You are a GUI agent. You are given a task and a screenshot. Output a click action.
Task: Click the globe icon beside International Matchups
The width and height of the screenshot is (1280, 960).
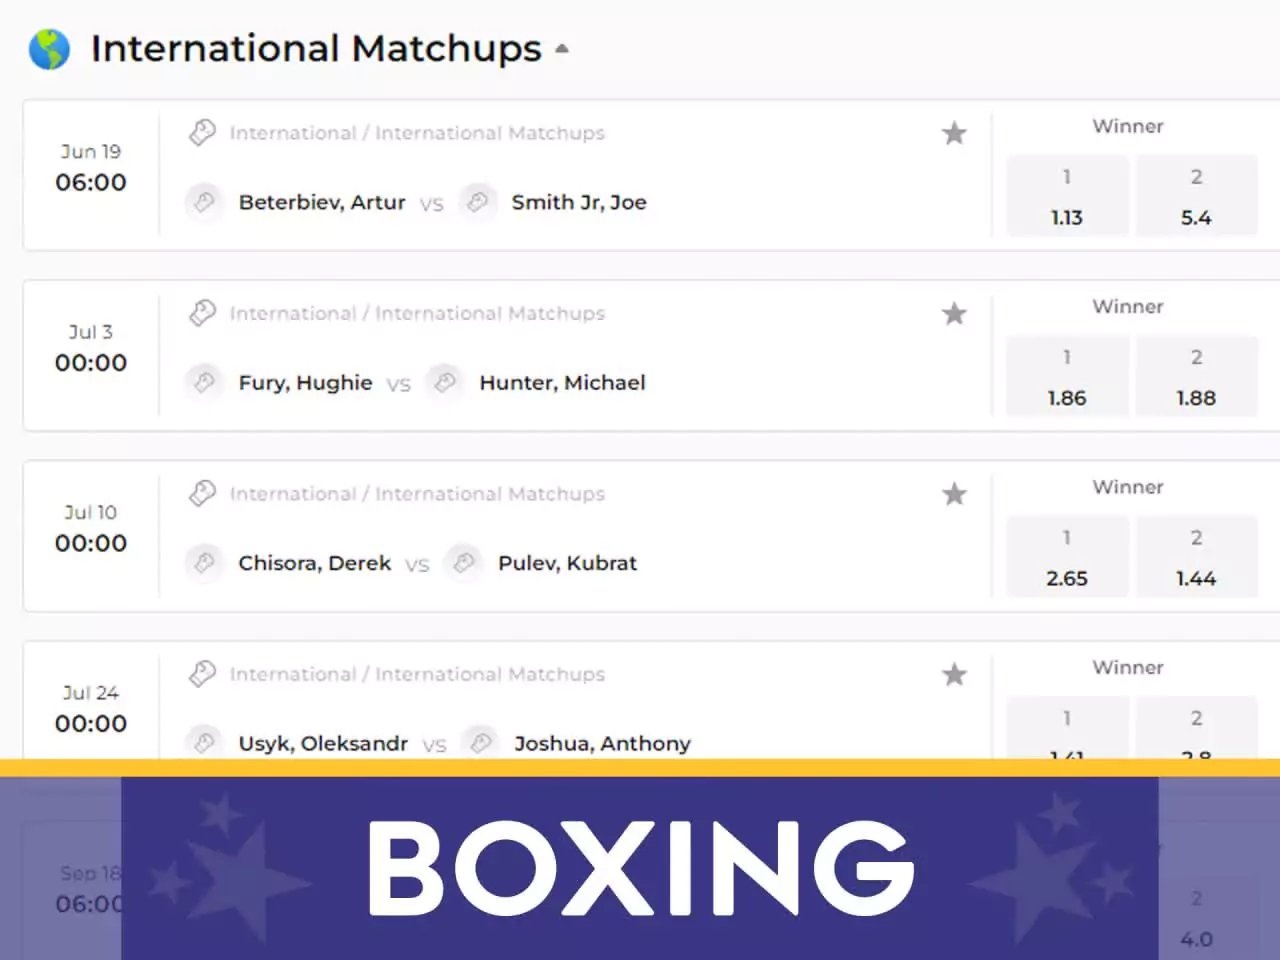pos(50,49)
